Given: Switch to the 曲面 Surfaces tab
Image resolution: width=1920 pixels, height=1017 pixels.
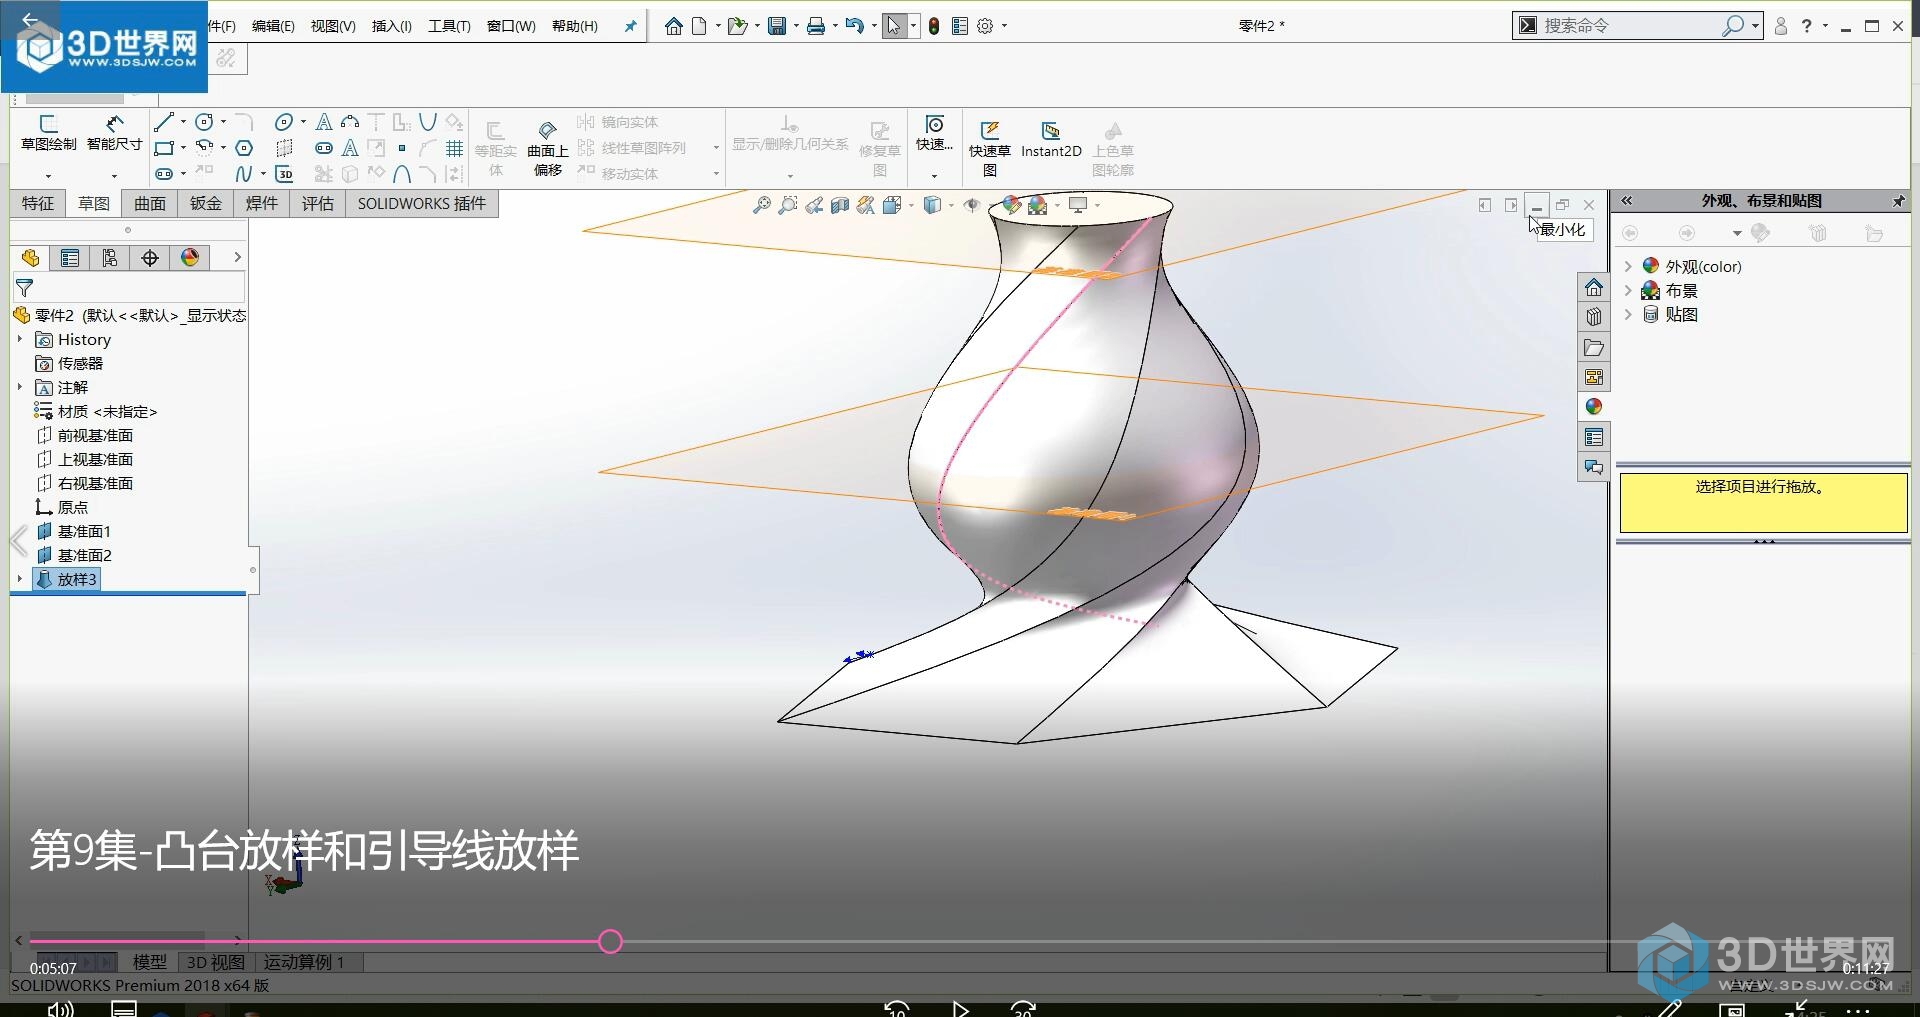Looking at the screenshot, I should point(150,204).
